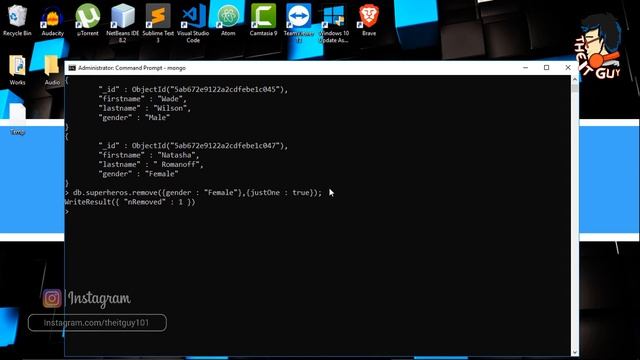Screen dimensions: 640x360
Task: Click the "lastname" : "Wilson" line
Action: tap(144, 108)
